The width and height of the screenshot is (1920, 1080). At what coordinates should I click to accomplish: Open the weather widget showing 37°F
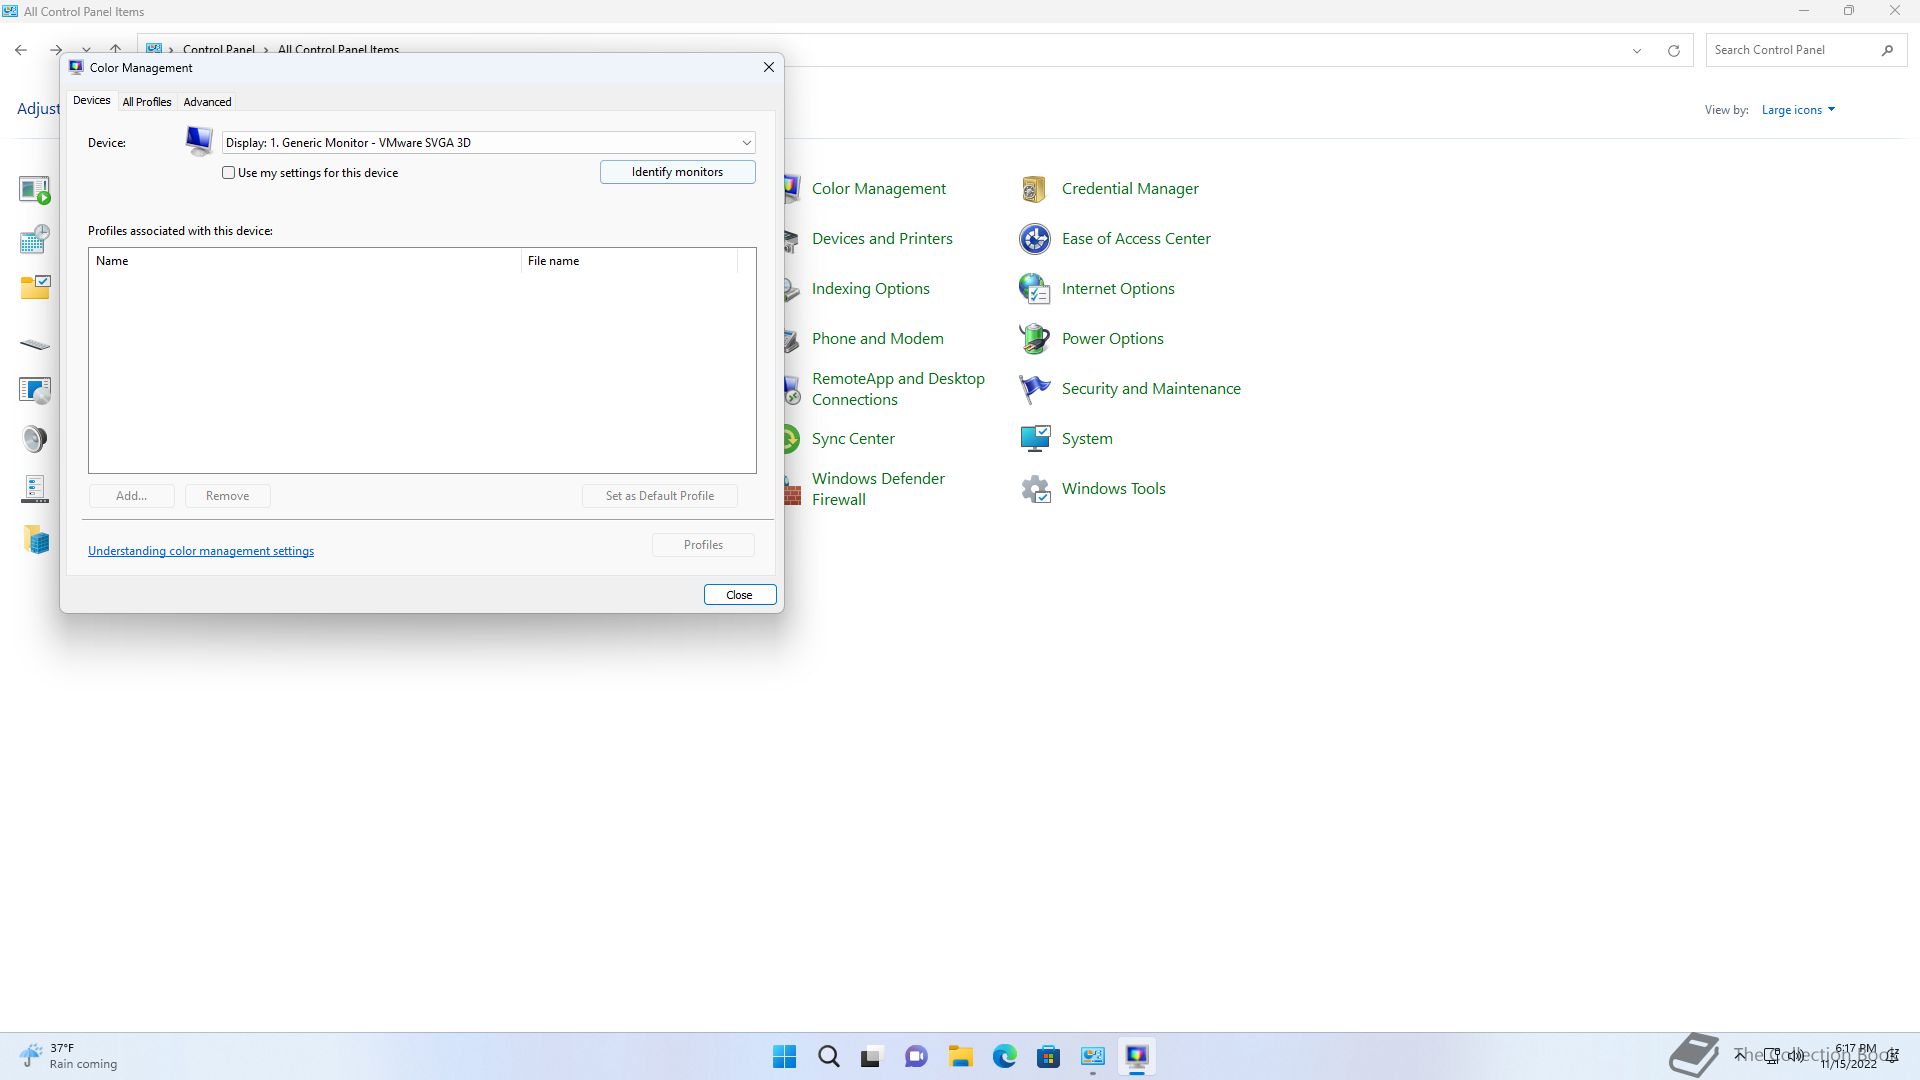click(x=68, y=1056)
